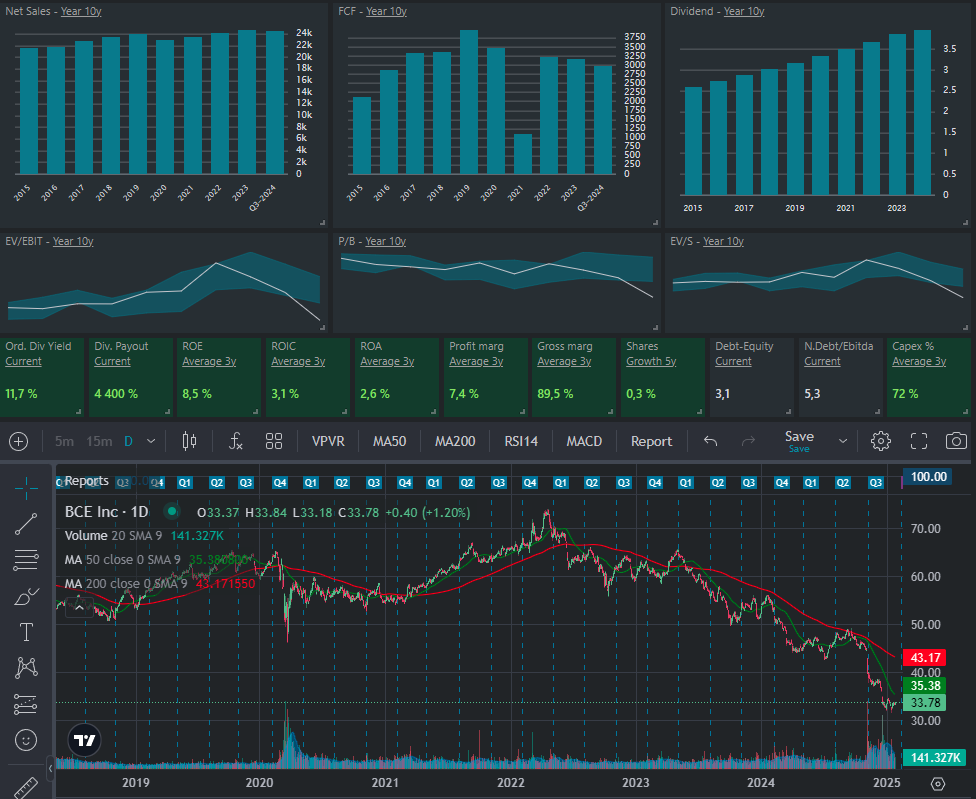Screen dimensions: 976x799
Task: Take a chart snapshot with camera icon
Action: coord(956,441)
